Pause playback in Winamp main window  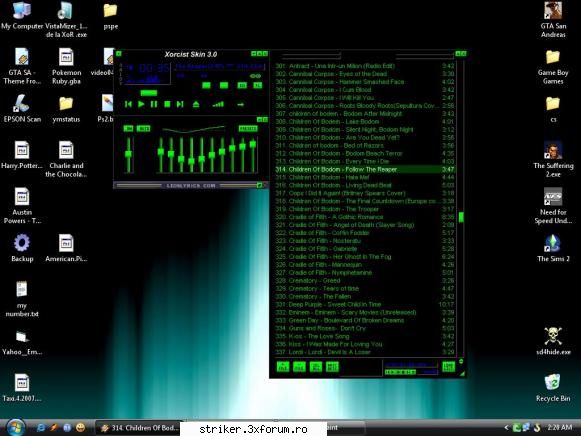(x=154, y=104)
